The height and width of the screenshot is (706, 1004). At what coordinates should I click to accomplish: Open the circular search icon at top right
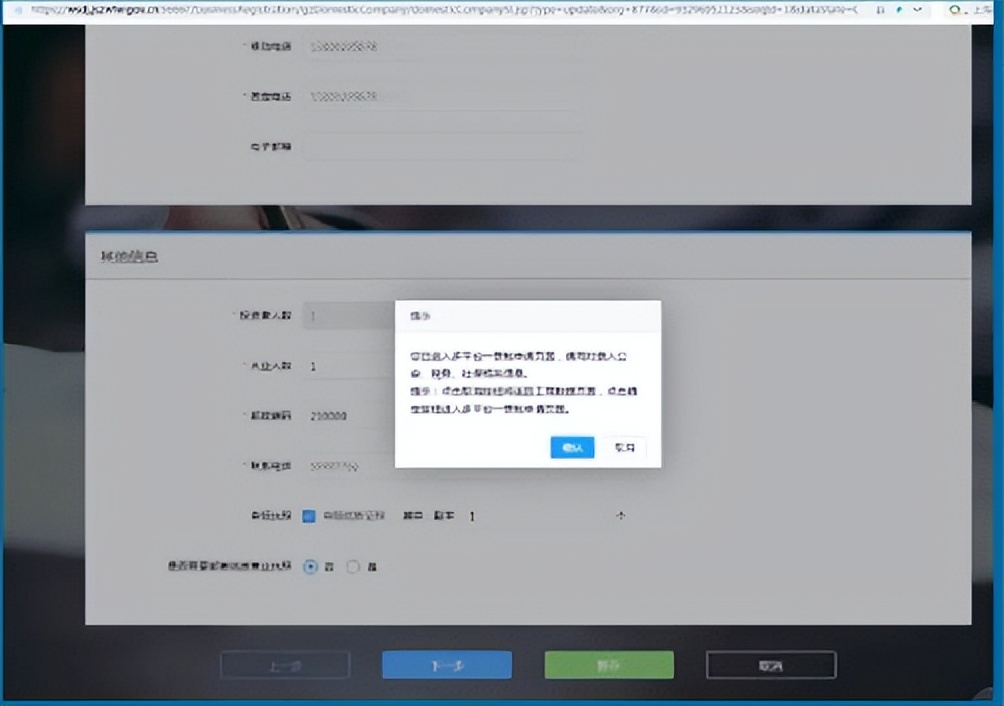(953, 10)
